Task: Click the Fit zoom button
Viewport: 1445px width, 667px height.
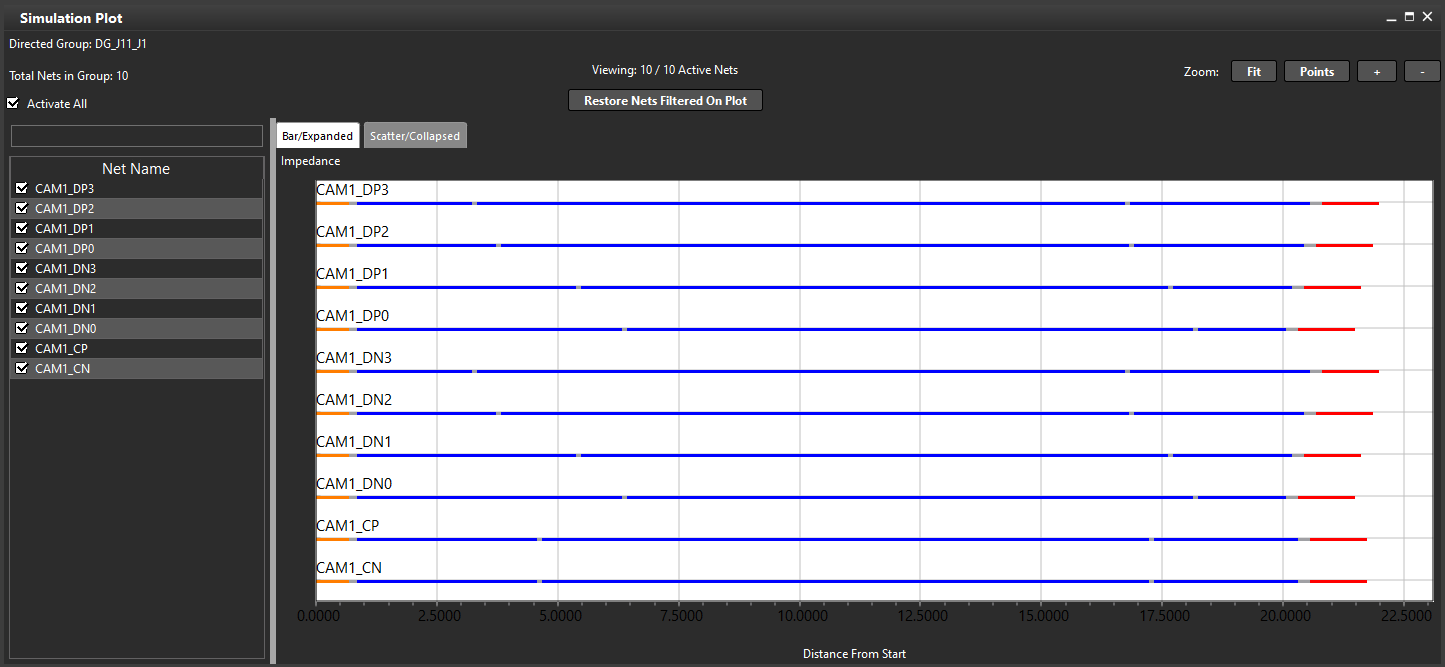Action: pyautogui.click(x=1253, y=71)
